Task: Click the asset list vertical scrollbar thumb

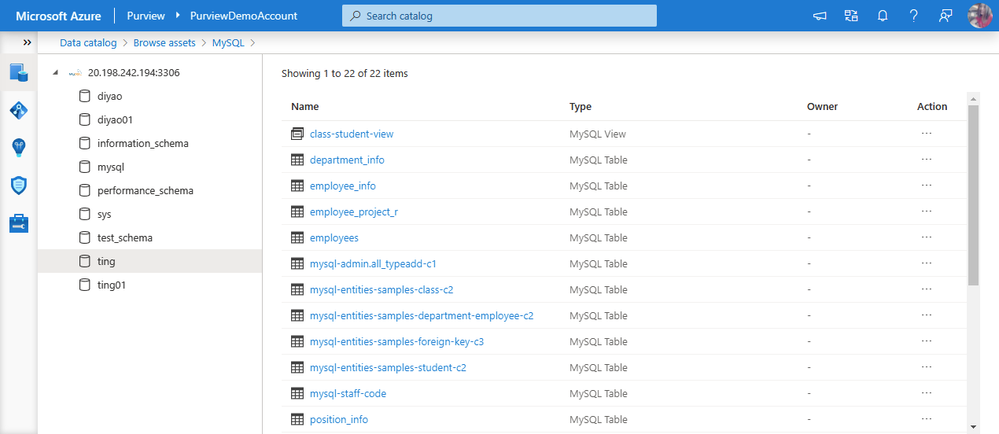Action: (973, 195)
